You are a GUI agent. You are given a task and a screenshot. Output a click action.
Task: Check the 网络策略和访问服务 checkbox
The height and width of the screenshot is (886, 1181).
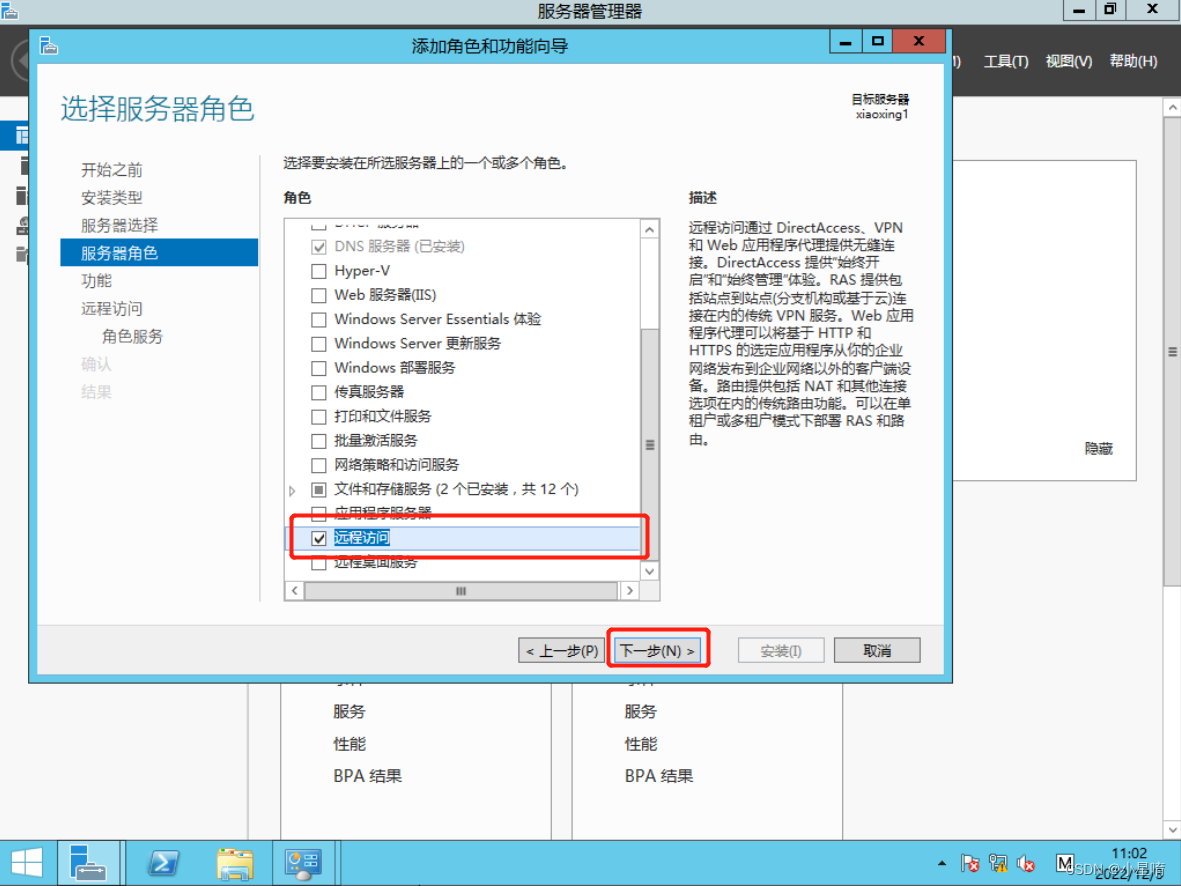[319, 466]
